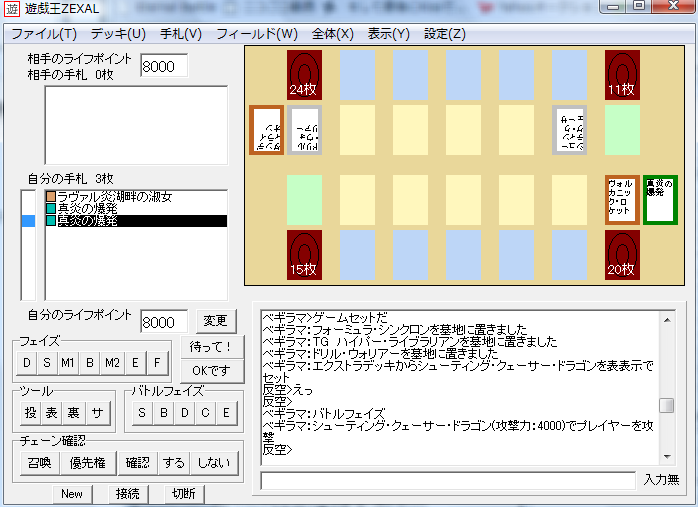Click the chat log scroll-down arrow
Screen dimensions: 698x507
coord(667,456)
